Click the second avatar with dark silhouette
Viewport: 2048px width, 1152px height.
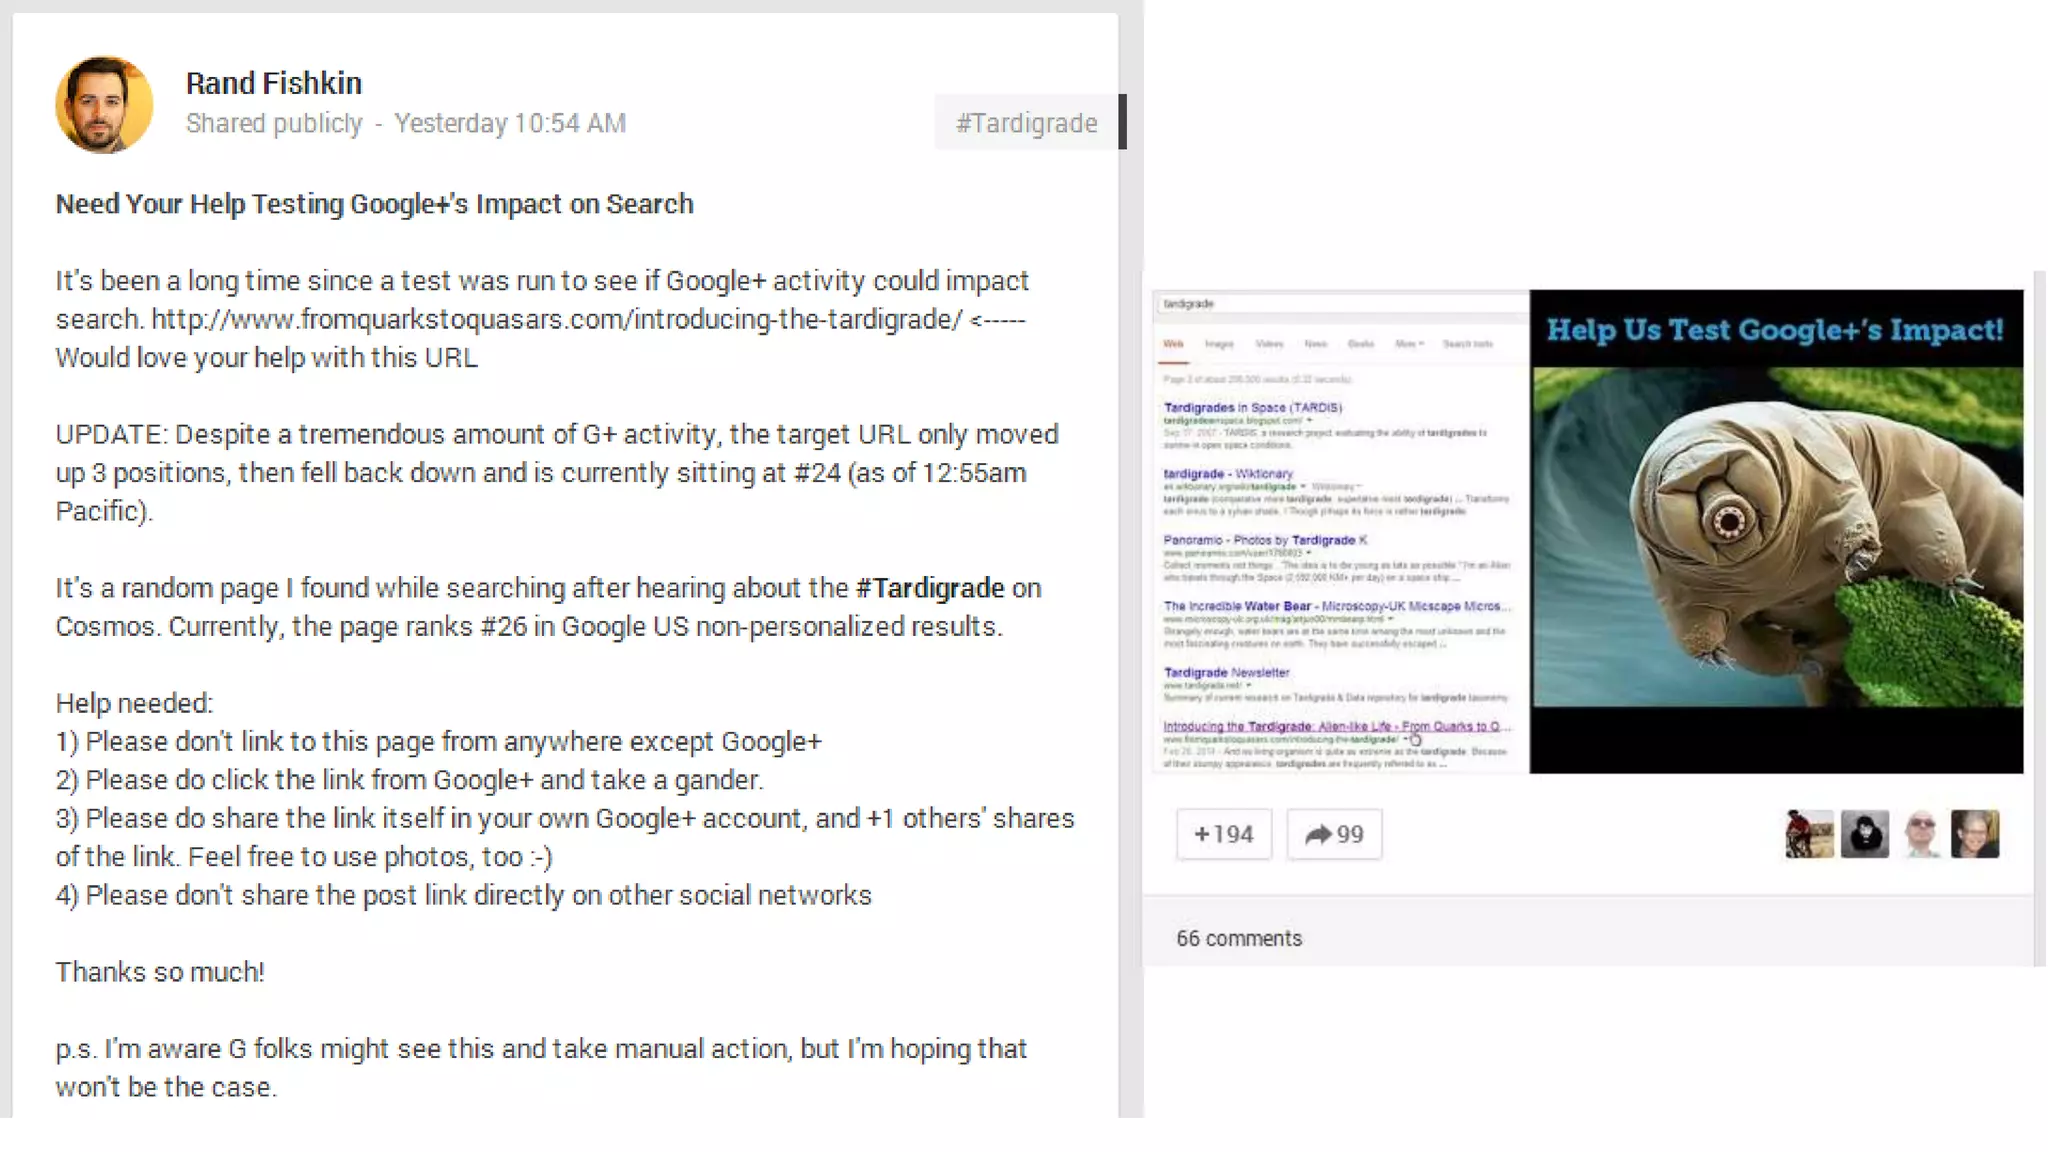[x=1864, y=834]
